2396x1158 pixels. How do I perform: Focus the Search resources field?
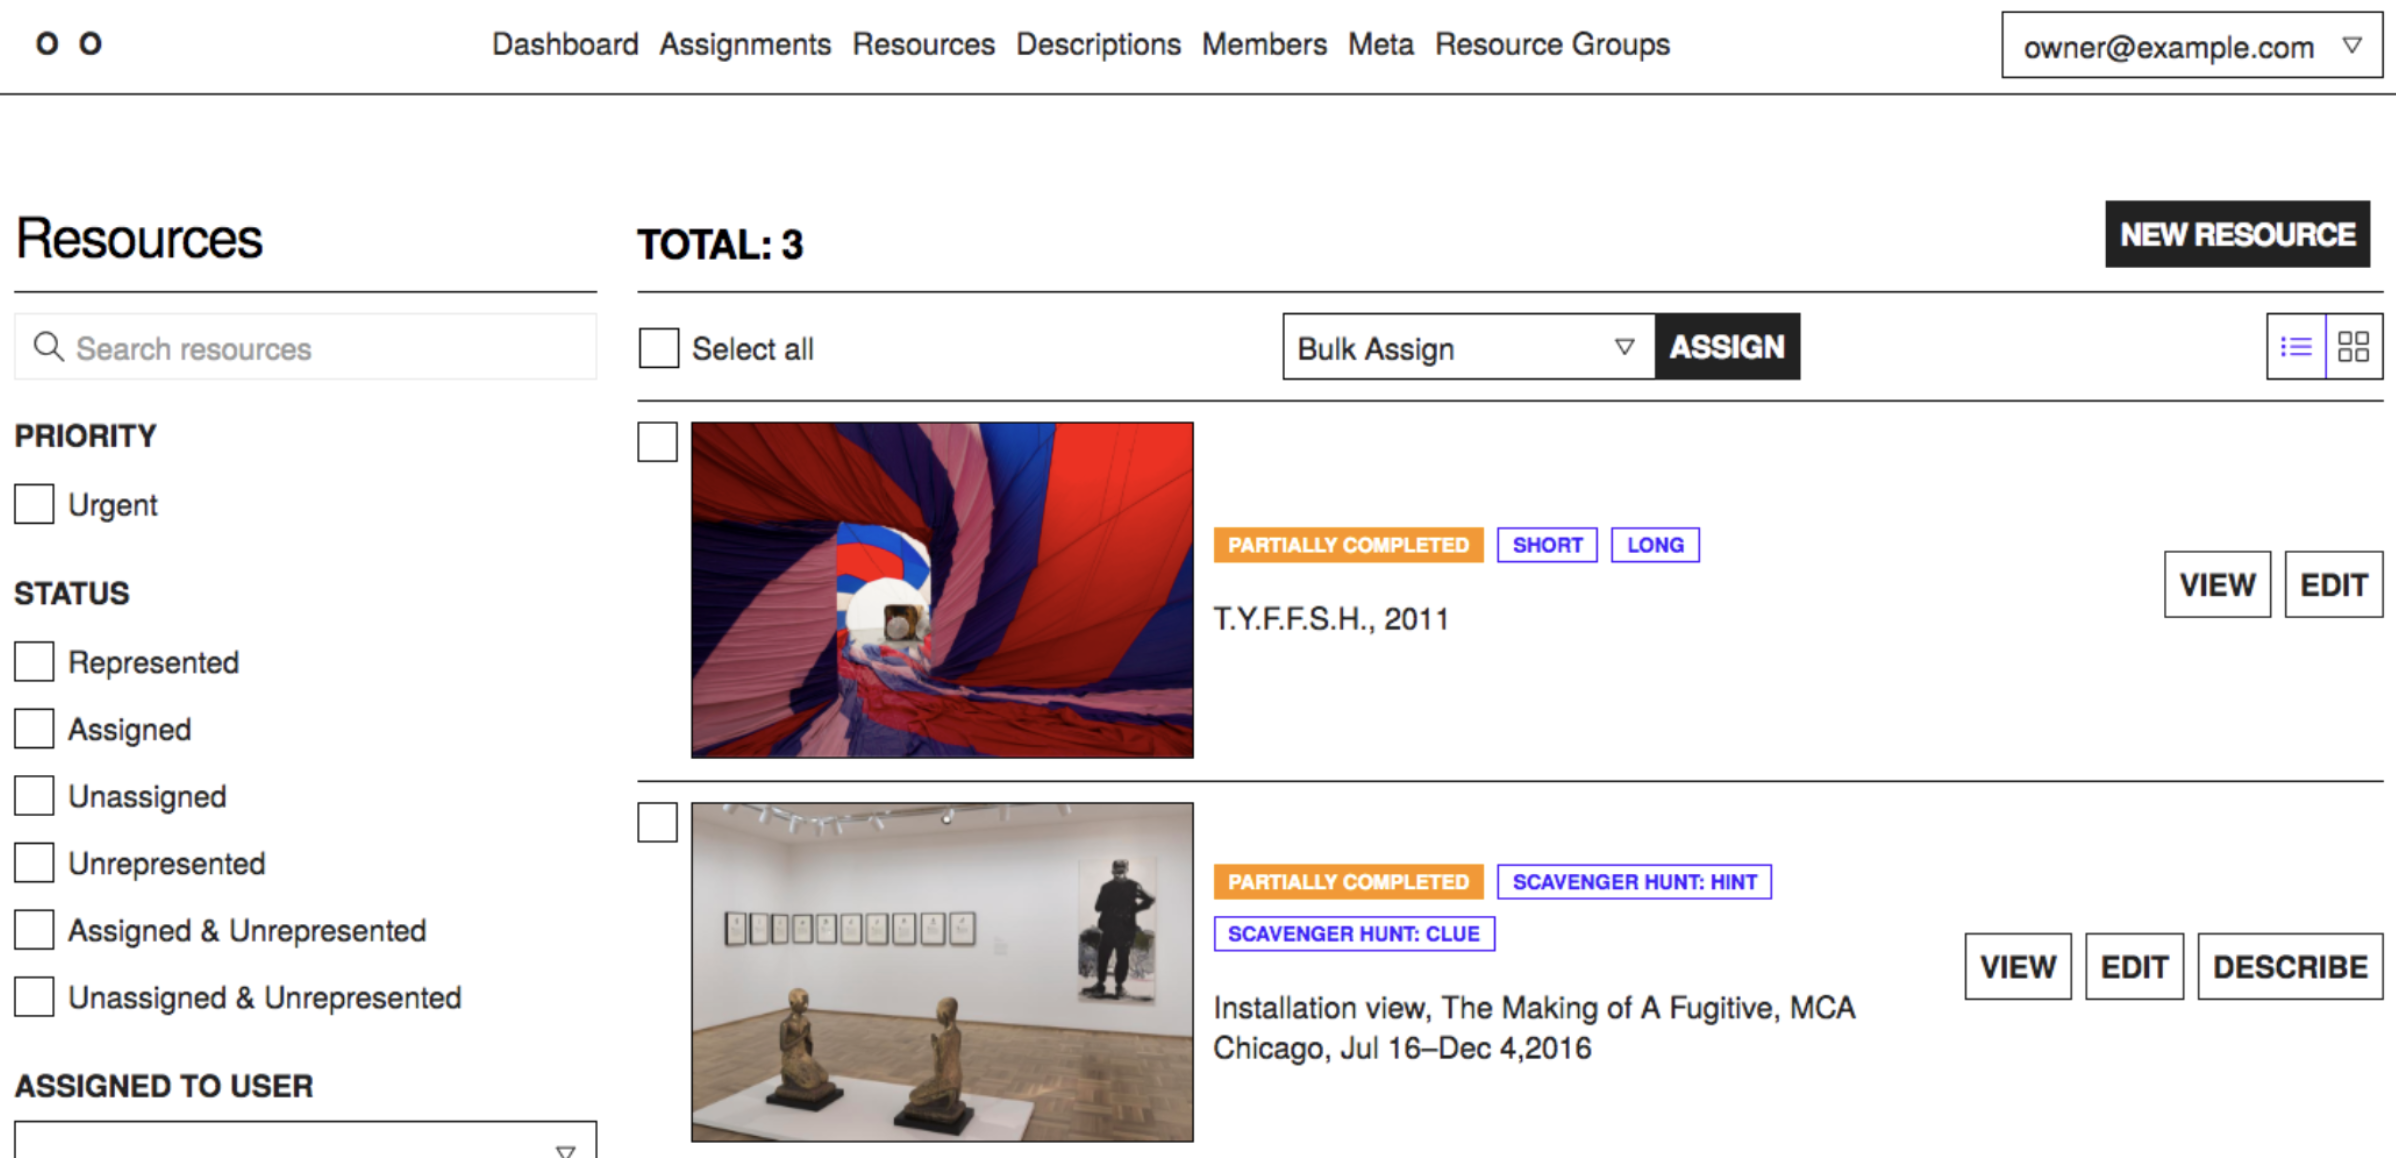305,347
